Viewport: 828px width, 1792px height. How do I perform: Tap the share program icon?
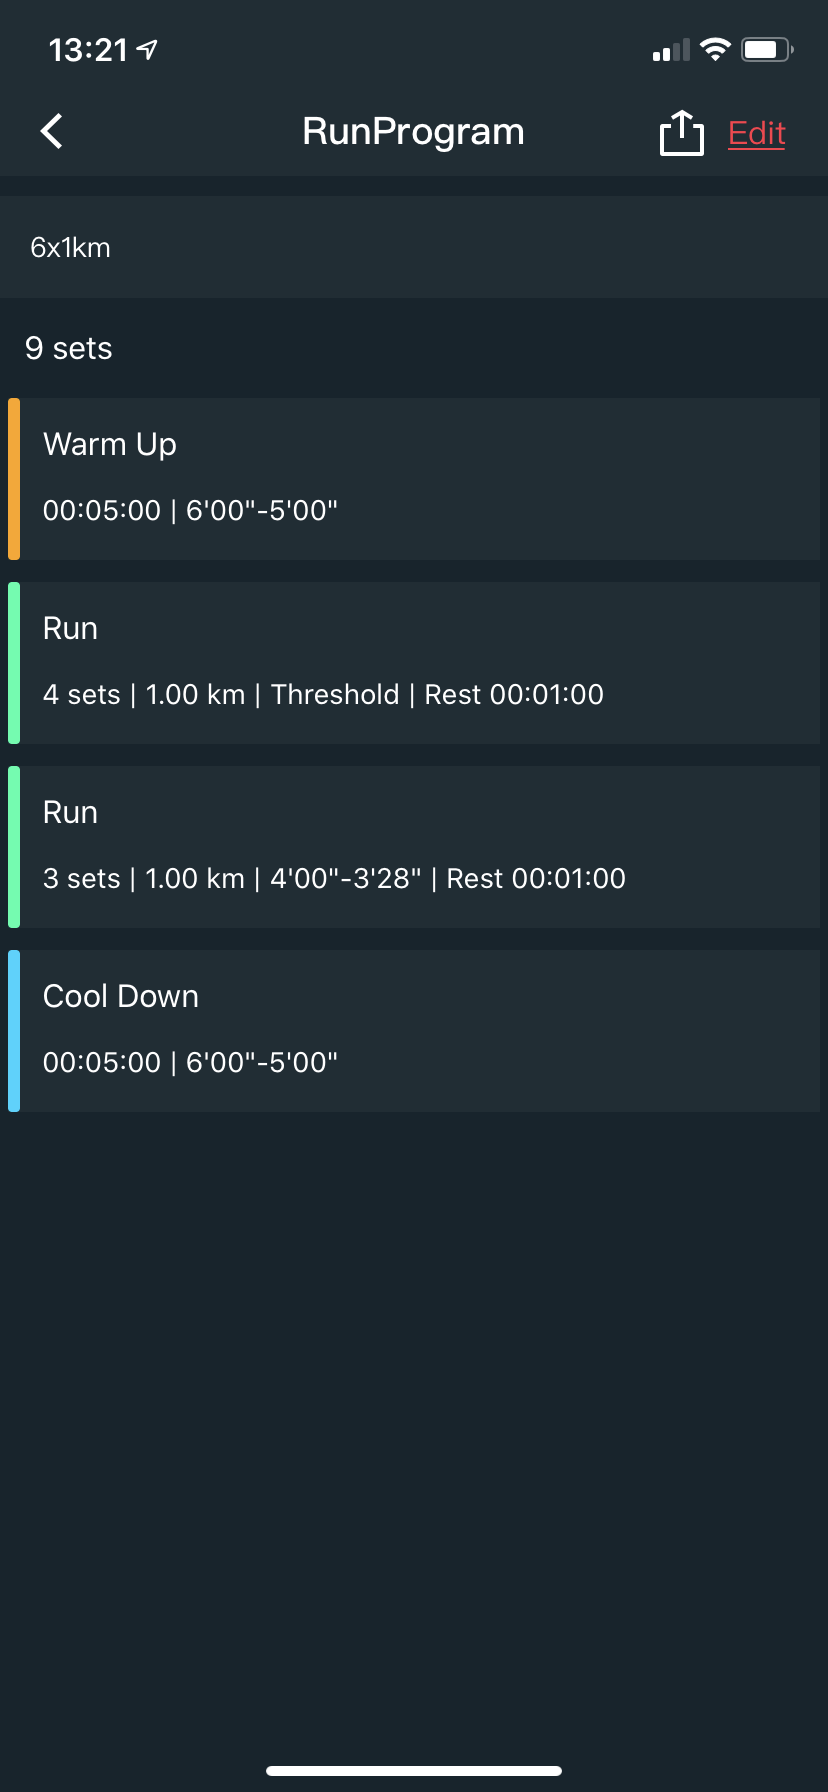coord(681,132)
